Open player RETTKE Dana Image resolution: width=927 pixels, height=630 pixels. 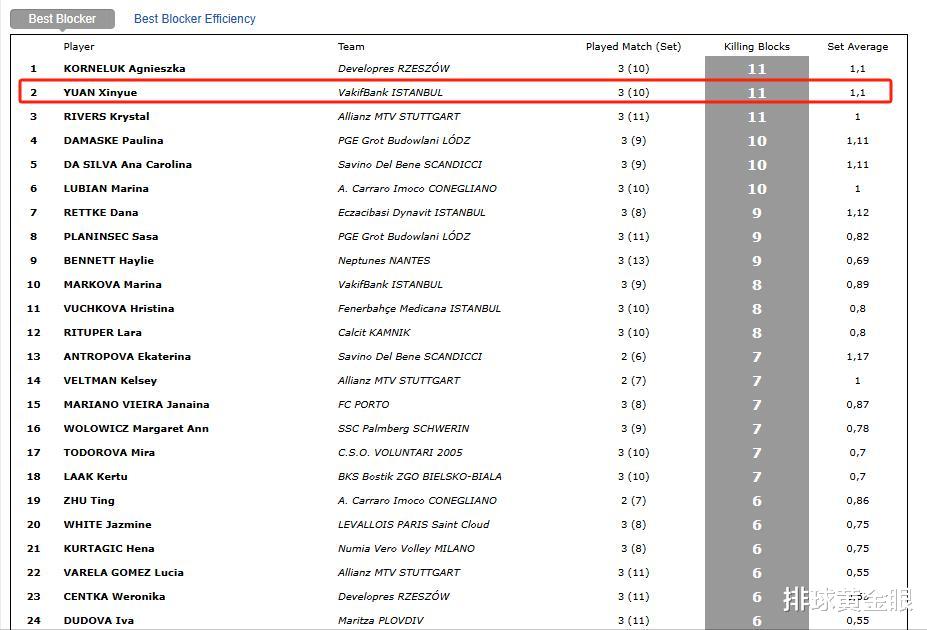101,213
